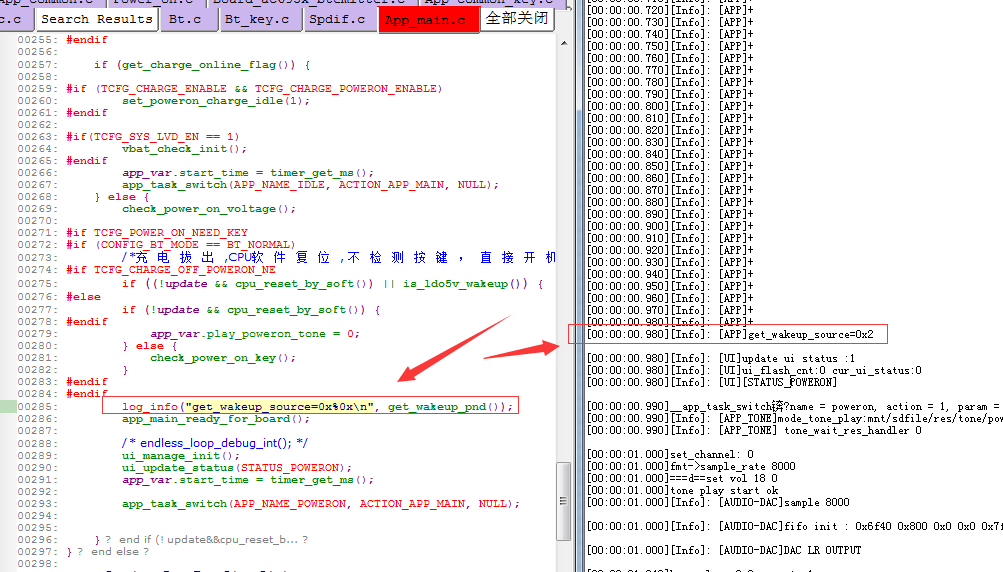1003x572 pixels.
Task: Click the check_power_on_voltage() line
Action: point(209,209)
